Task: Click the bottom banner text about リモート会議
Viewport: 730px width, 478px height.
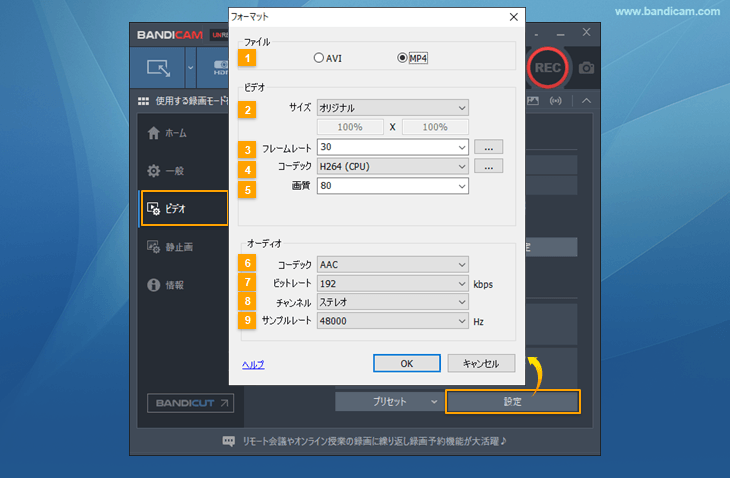Action: coord(374,441)
